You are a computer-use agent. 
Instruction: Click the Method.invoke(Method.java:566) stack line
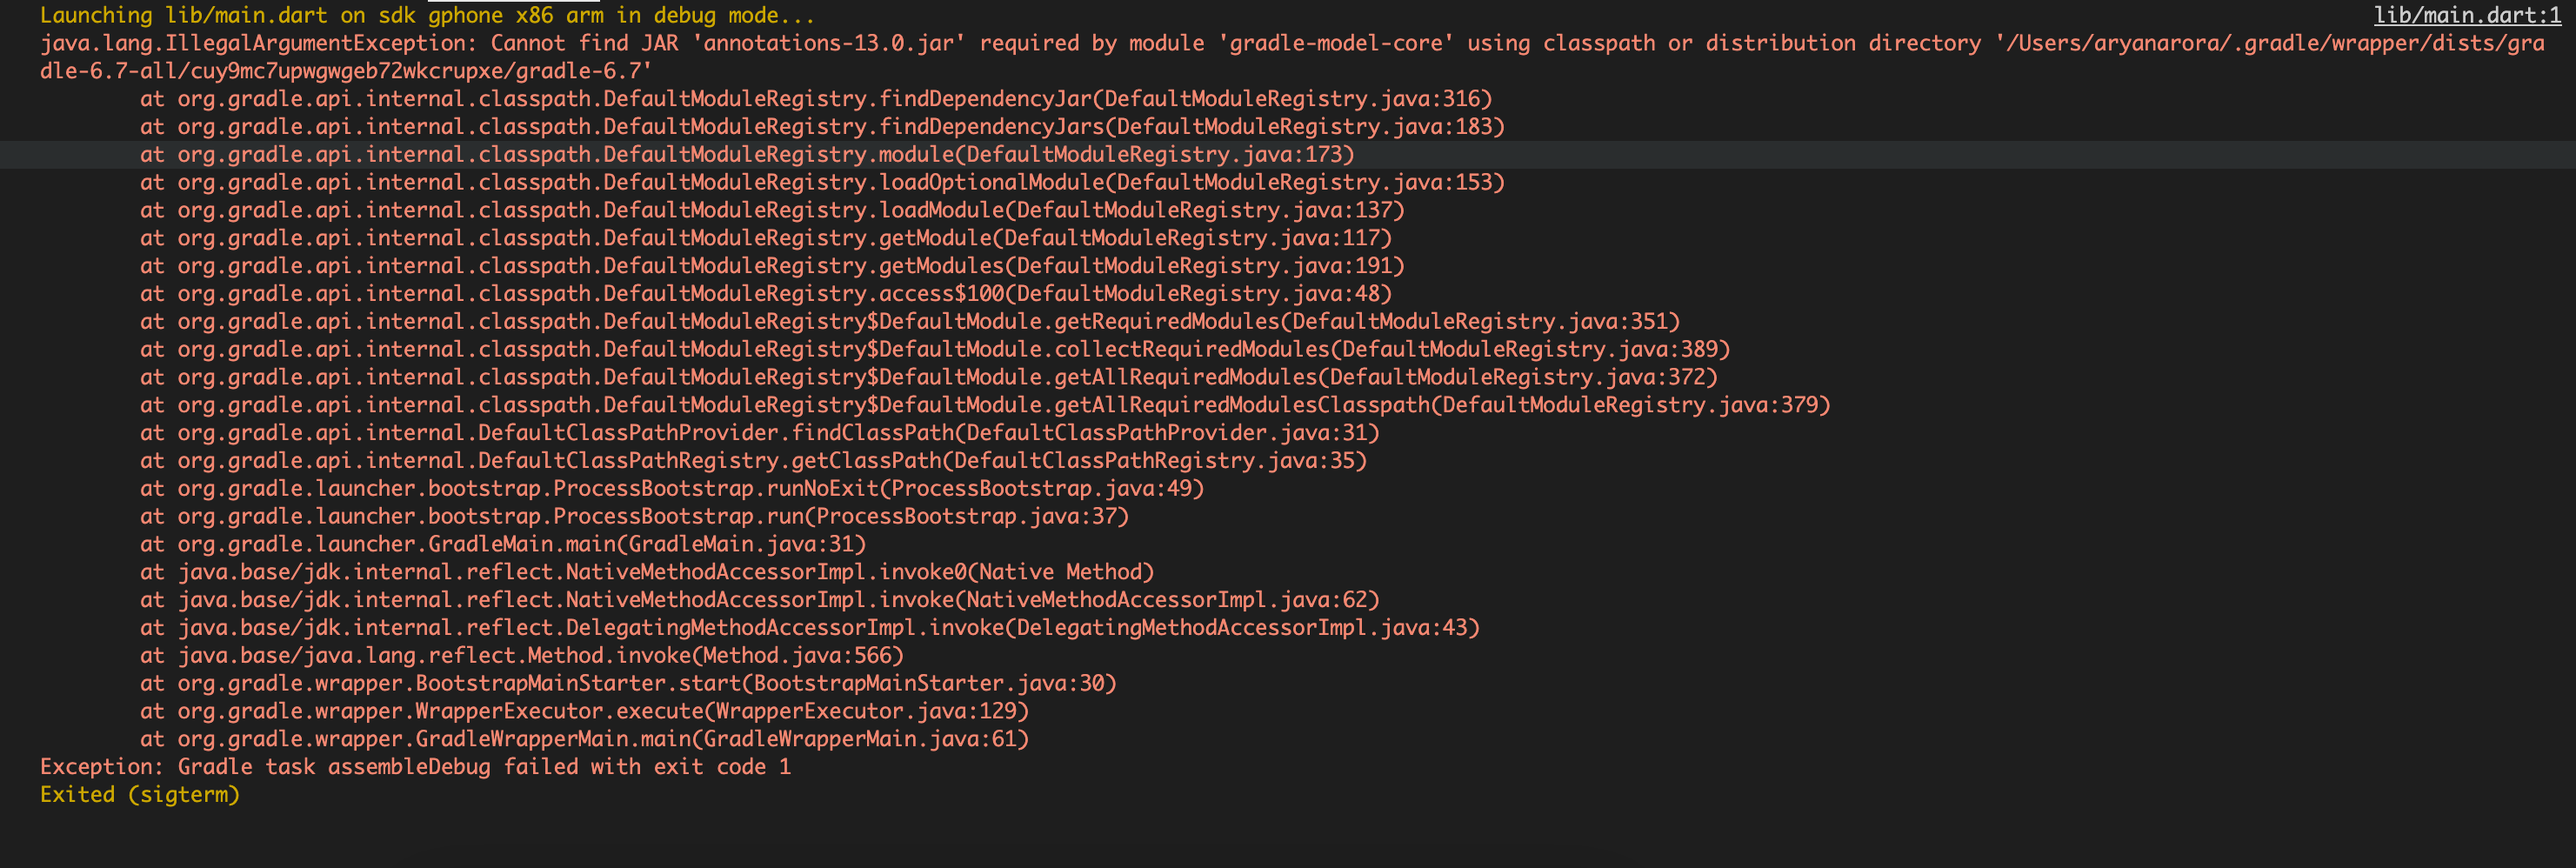click(522, 656)
